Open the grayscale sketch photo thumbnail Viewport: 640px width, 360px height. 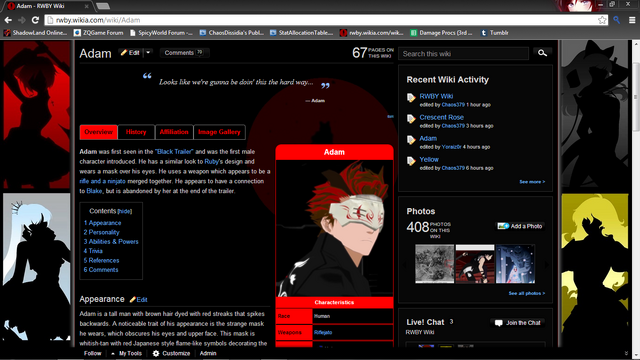tap(434, 264)
